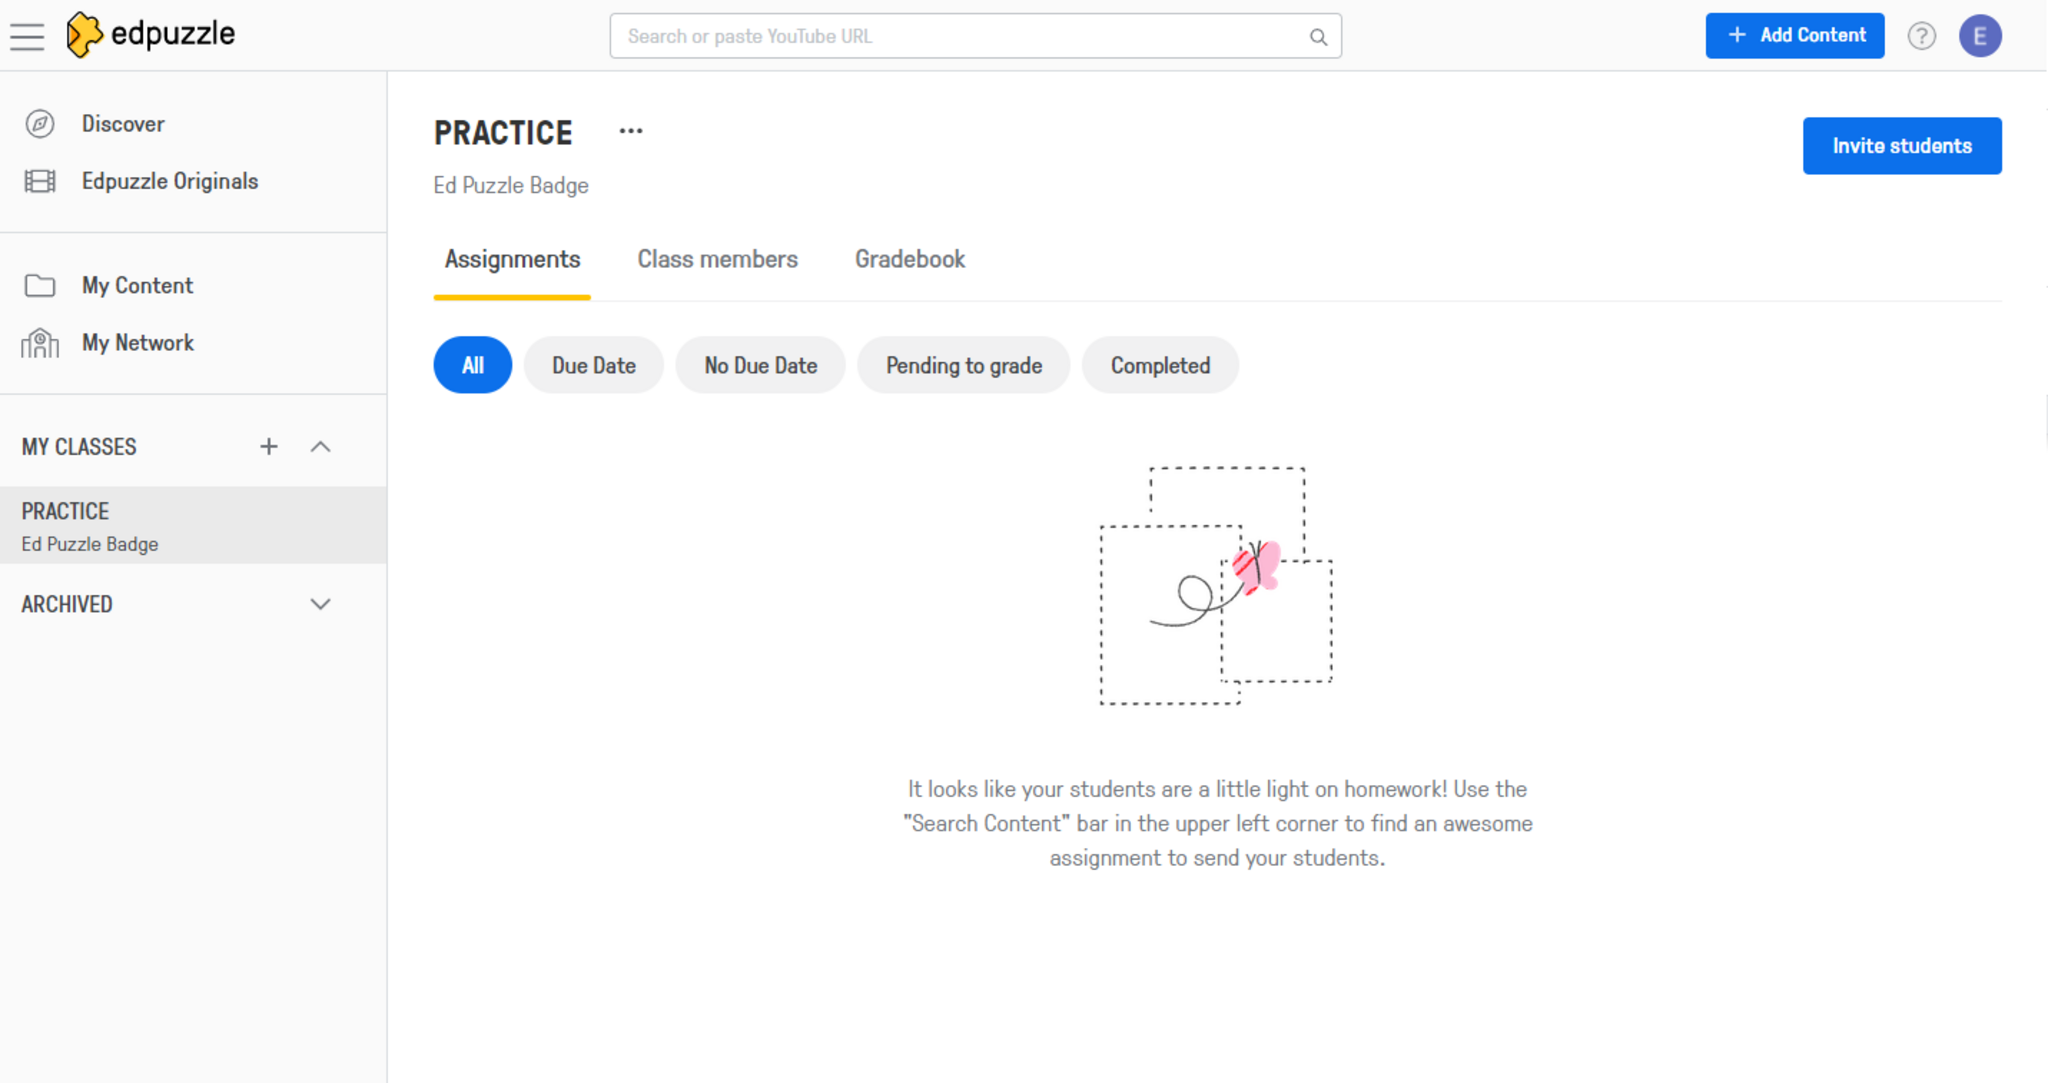Select the All filter chip
This screenshot has height=1083, width=2048.
tap(472, 365)
